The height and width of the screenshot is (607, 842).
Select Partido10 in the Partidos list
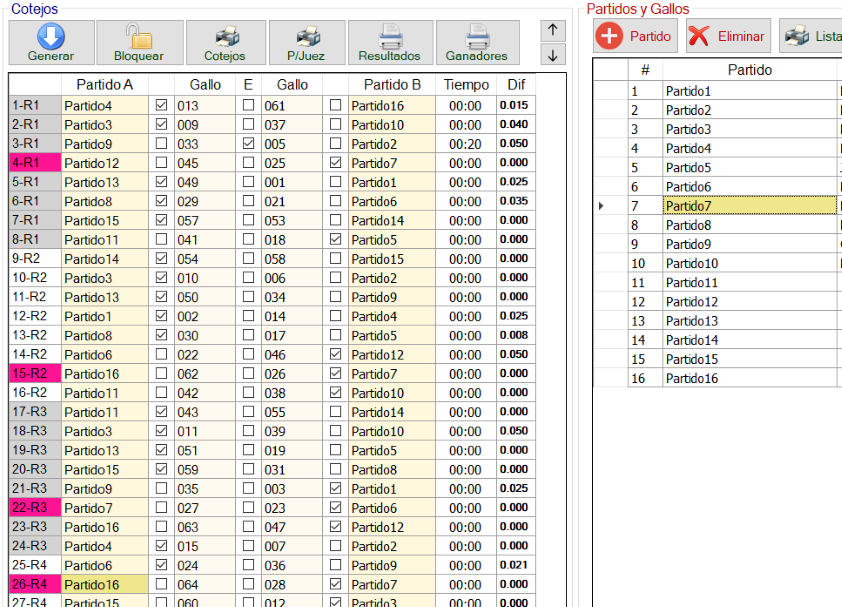tap(750, 263)
